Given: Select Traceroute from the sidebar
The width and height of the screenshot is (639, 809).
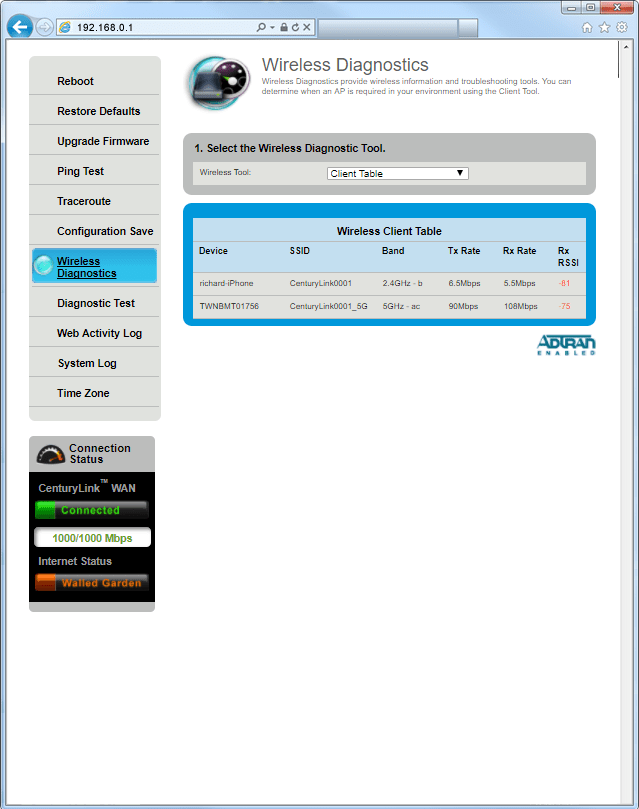Looking at the screenshot, I should [x=83, y=201].
